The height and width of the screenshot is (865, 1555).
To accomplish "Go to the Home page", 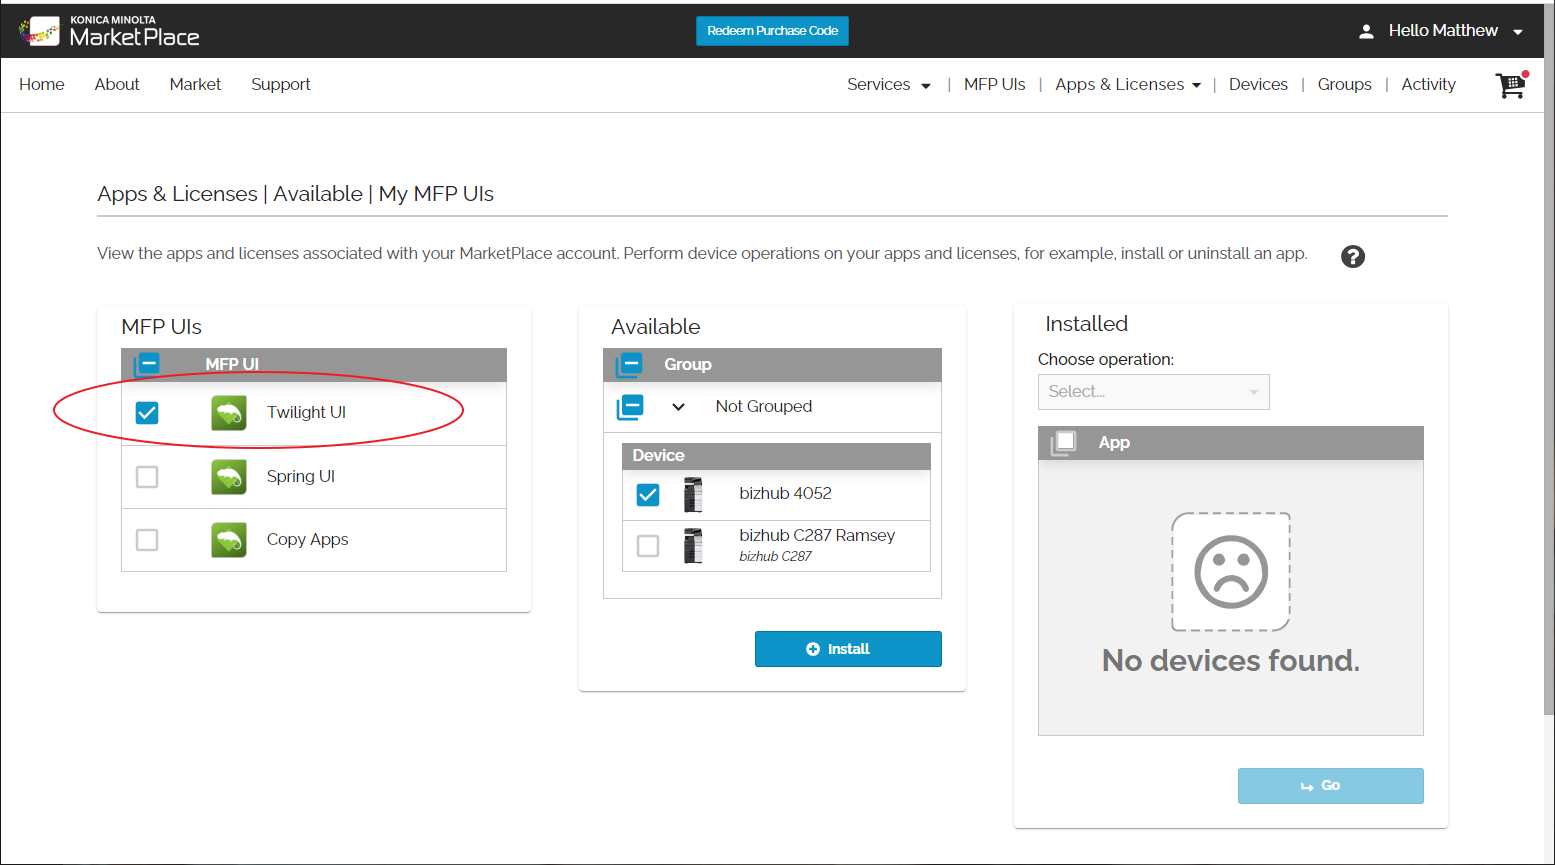I will [42, 85].
